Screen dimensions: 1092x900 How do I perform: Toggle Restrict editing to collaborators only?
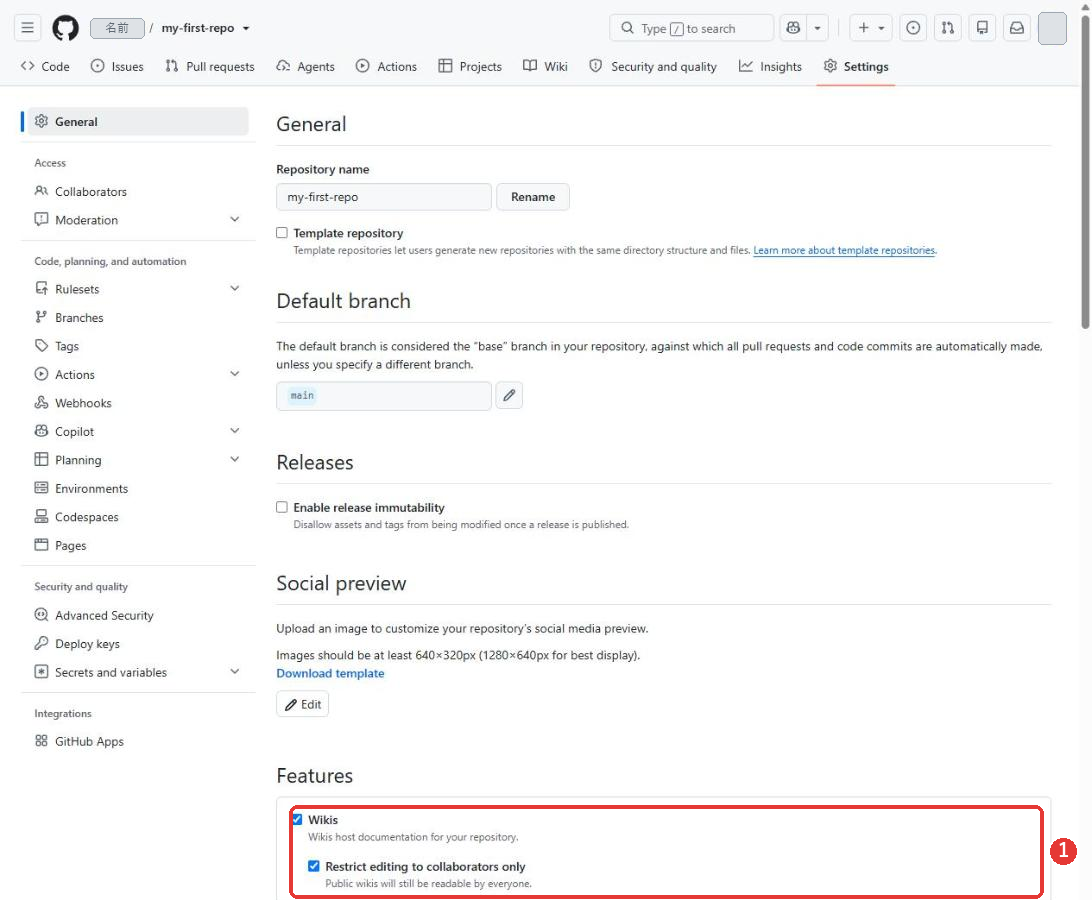coord(313,866)
